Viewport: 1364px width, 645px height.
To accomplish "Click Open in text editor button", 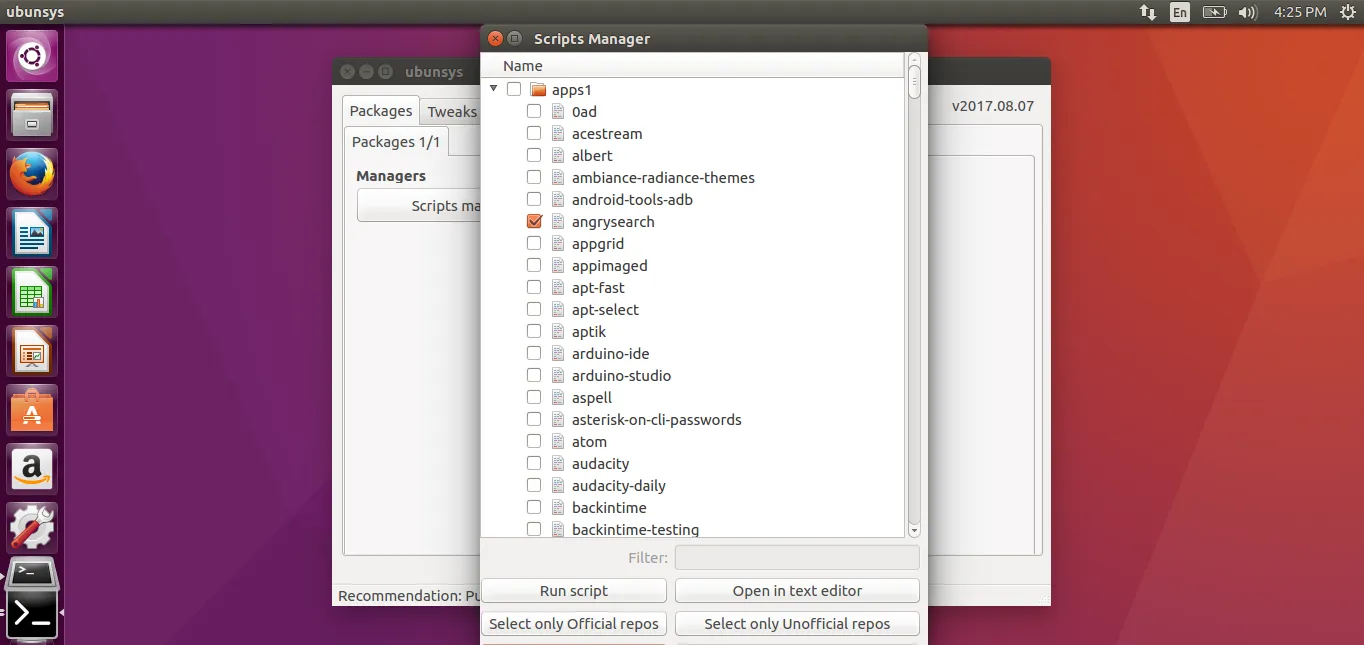I will 796,591.
